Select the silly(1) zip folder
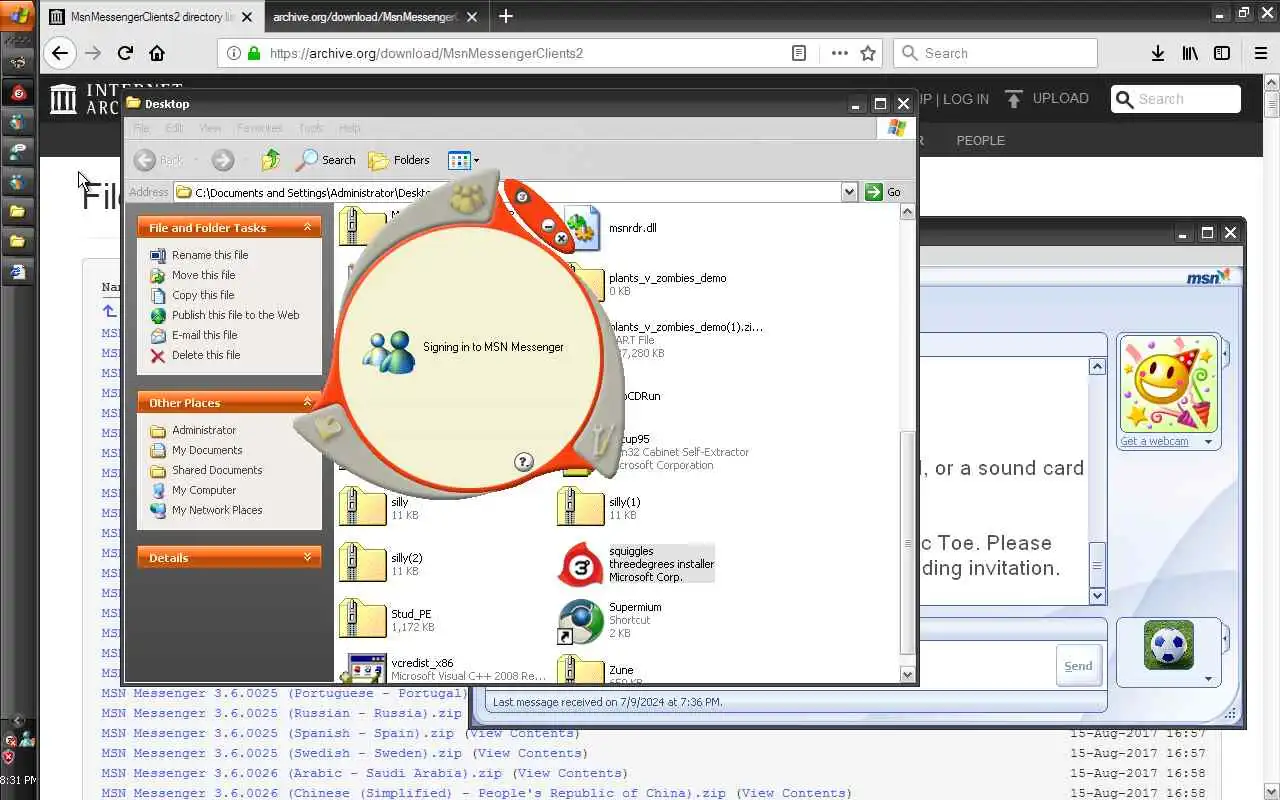 pos(581,505)
